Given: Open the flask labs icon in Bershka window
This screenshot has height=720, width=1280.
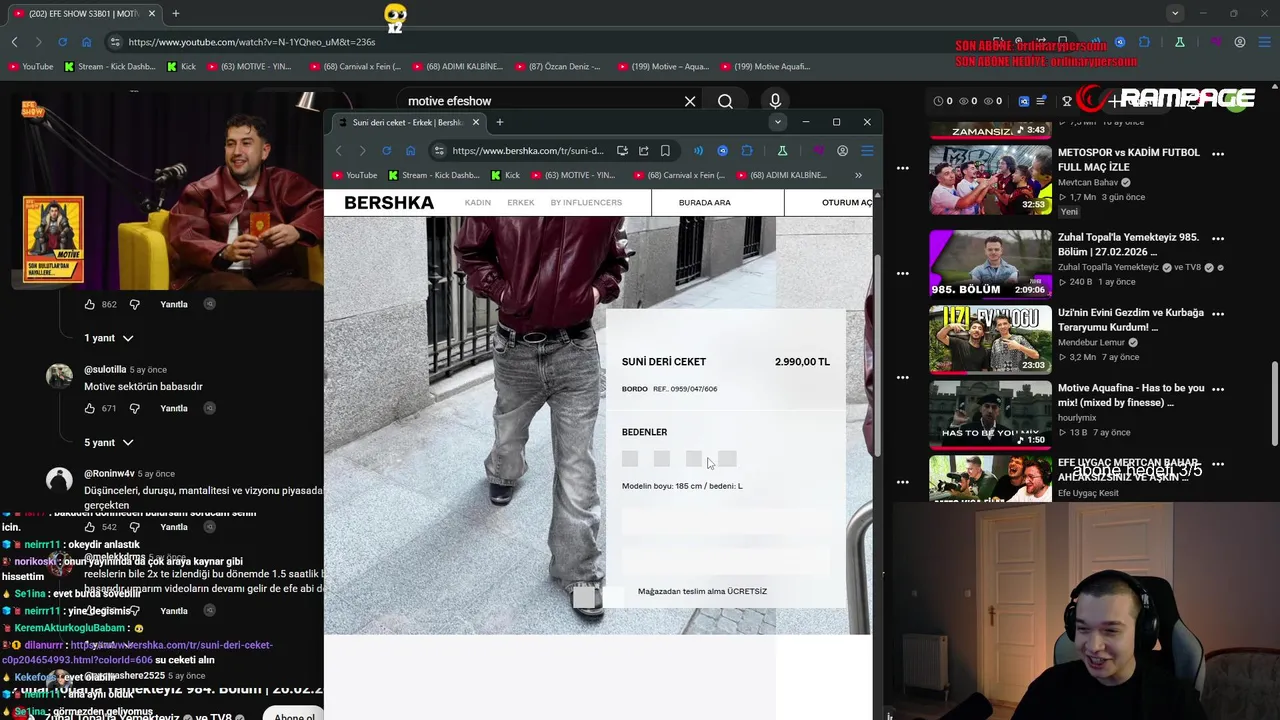Looking at the screenshot, I should point(782,151).
